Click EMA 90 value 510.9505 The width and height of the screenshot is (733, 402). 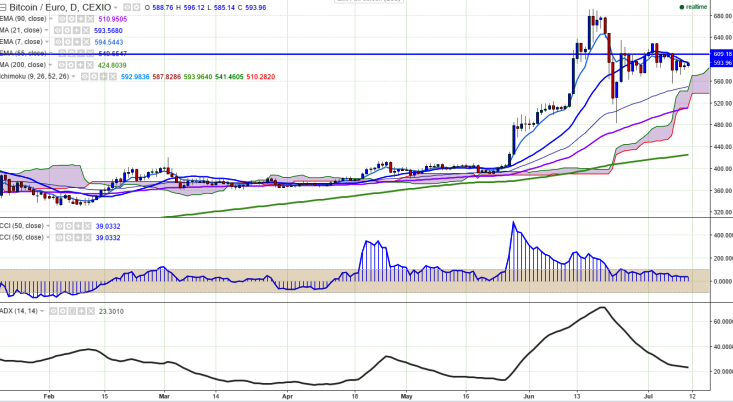coord(113,19)
